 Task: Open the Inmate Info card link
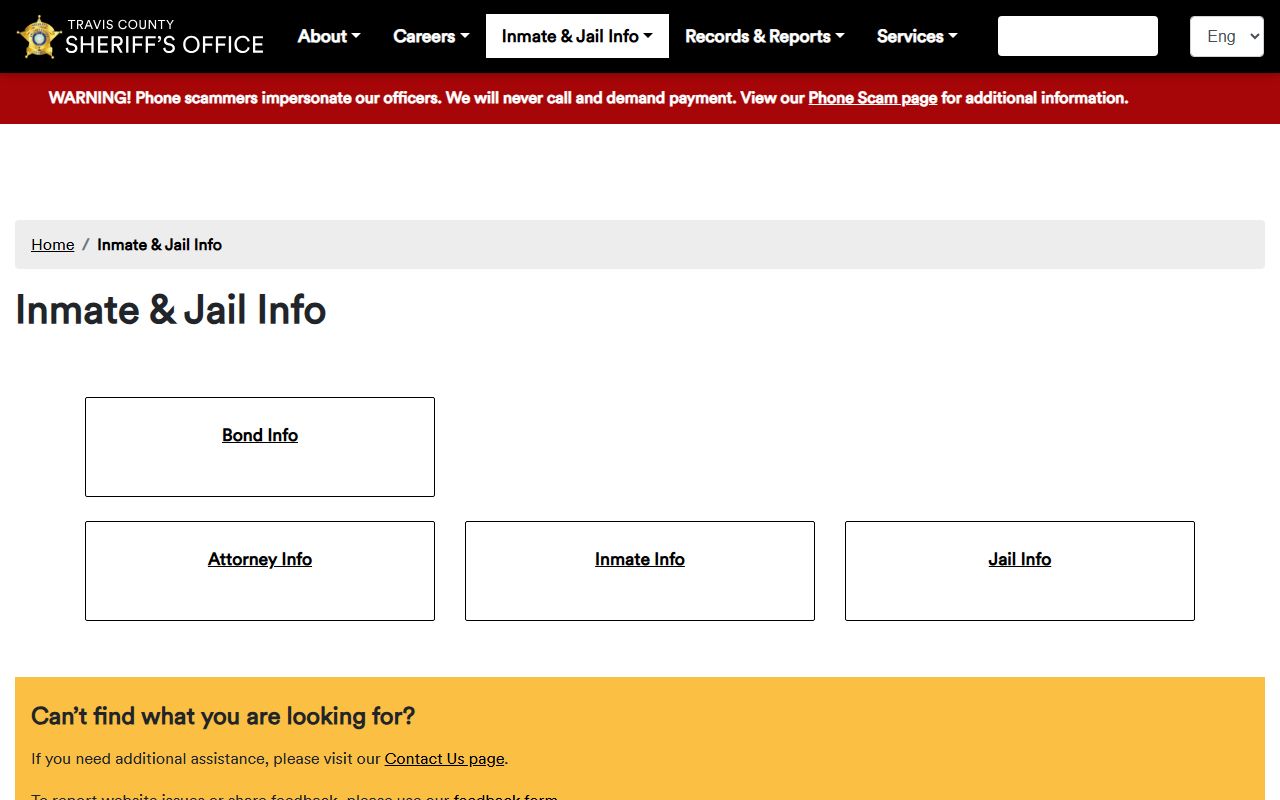(x=640, y=560)
